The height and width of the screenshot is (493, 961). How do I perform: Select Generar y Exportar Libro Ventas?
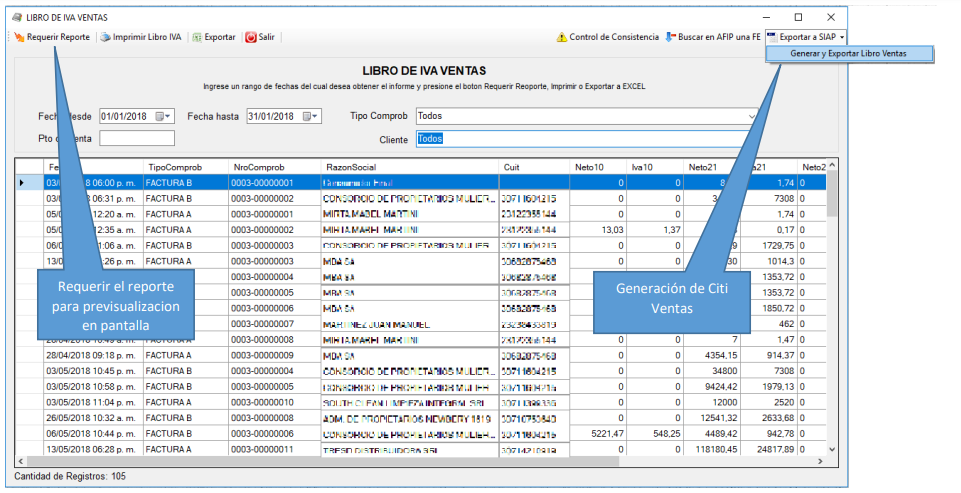coord(848,54)
